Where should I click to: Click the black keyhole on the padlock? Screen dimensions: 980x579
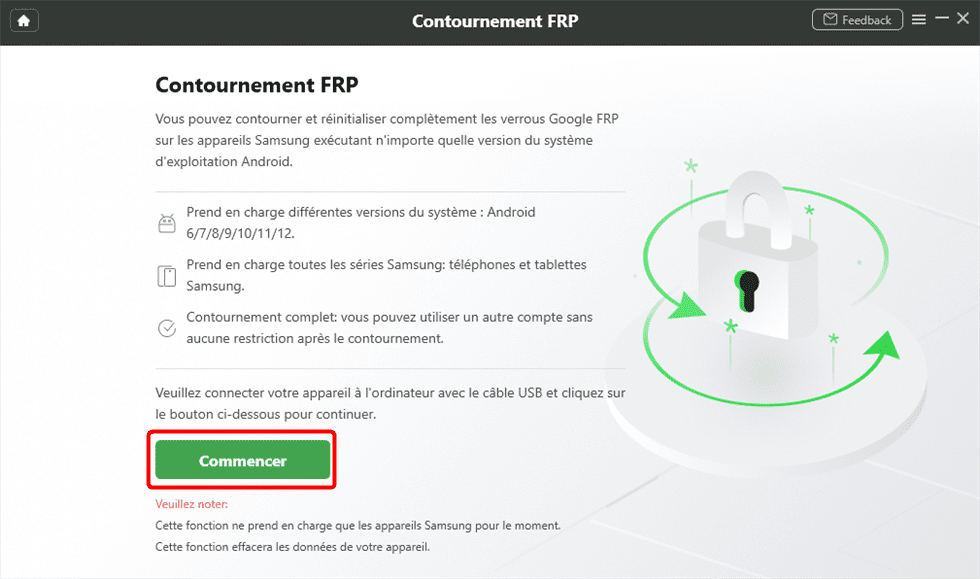746,288
